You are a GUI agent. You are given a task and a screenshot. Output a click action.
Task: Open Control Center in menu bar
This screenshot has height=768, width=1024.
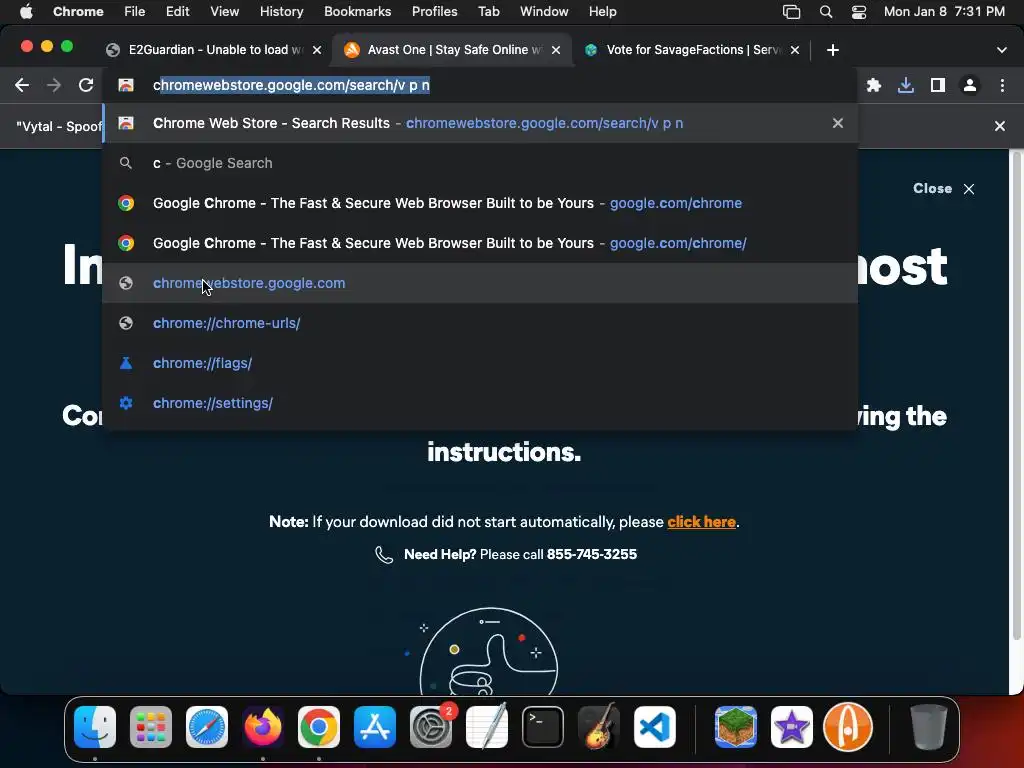click(858, 12)
